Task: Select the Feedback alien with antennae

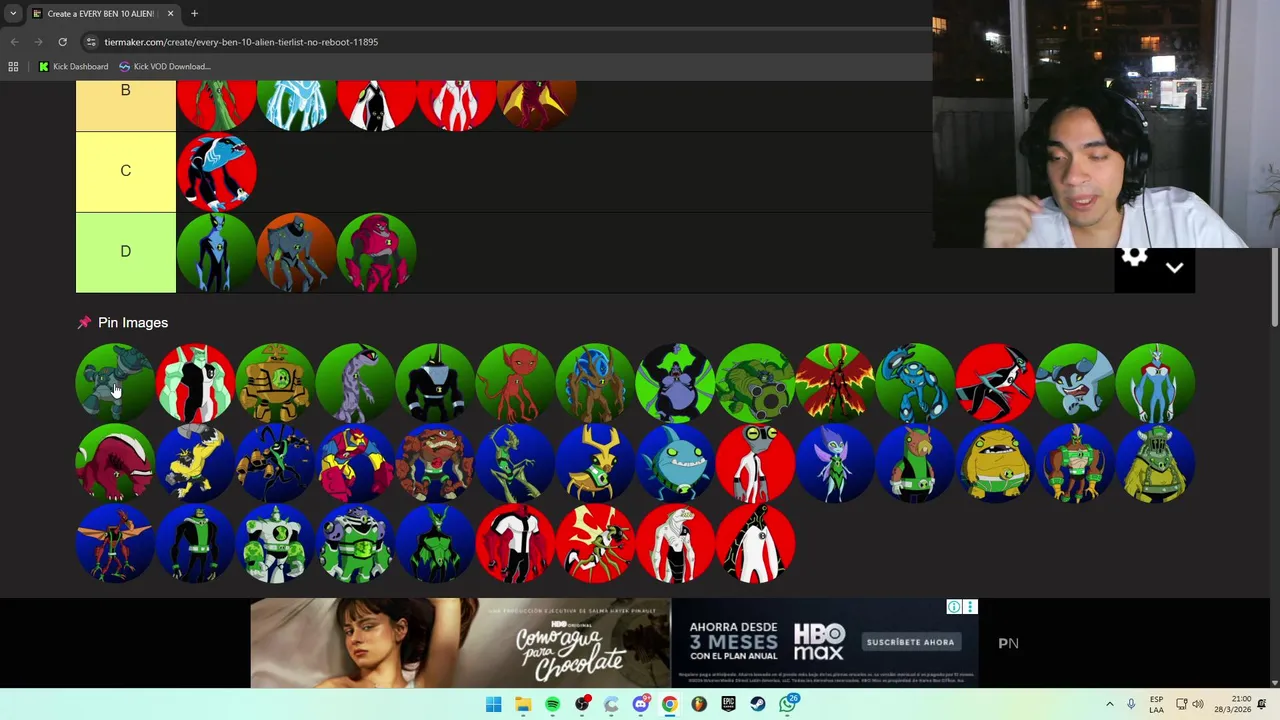Action: coord(275,462)
